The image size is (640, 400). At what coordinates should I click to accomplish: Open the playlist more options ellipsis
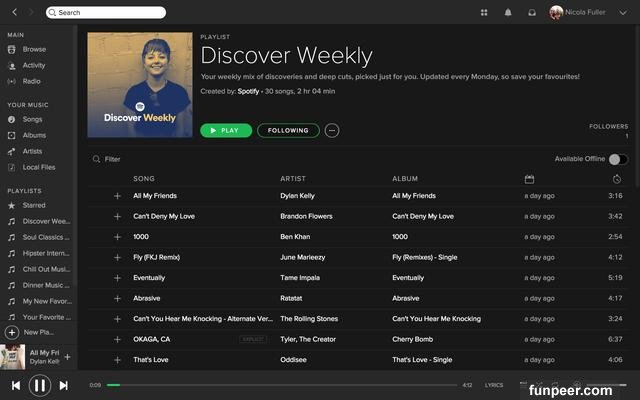point(332,130)
